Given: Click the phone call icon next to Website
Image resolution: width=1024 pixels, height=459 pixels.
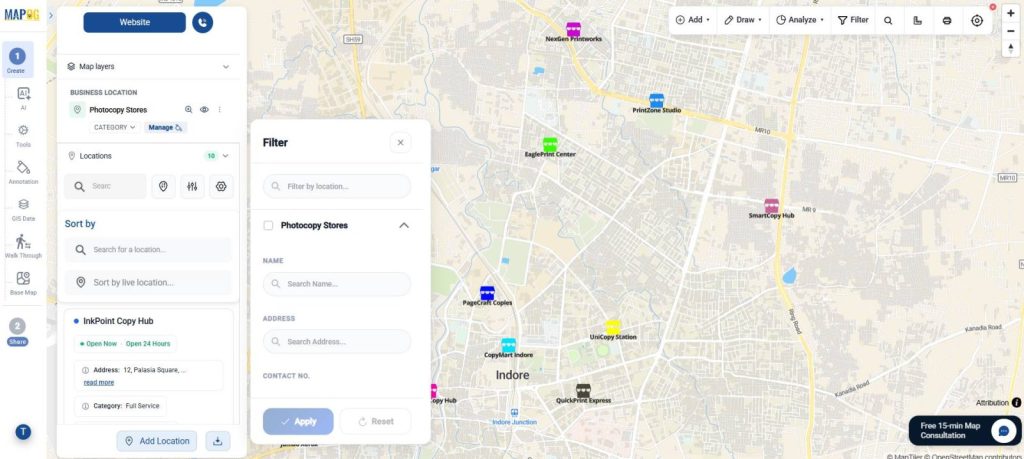Looking at the screenshot, I should coord(202,22).
